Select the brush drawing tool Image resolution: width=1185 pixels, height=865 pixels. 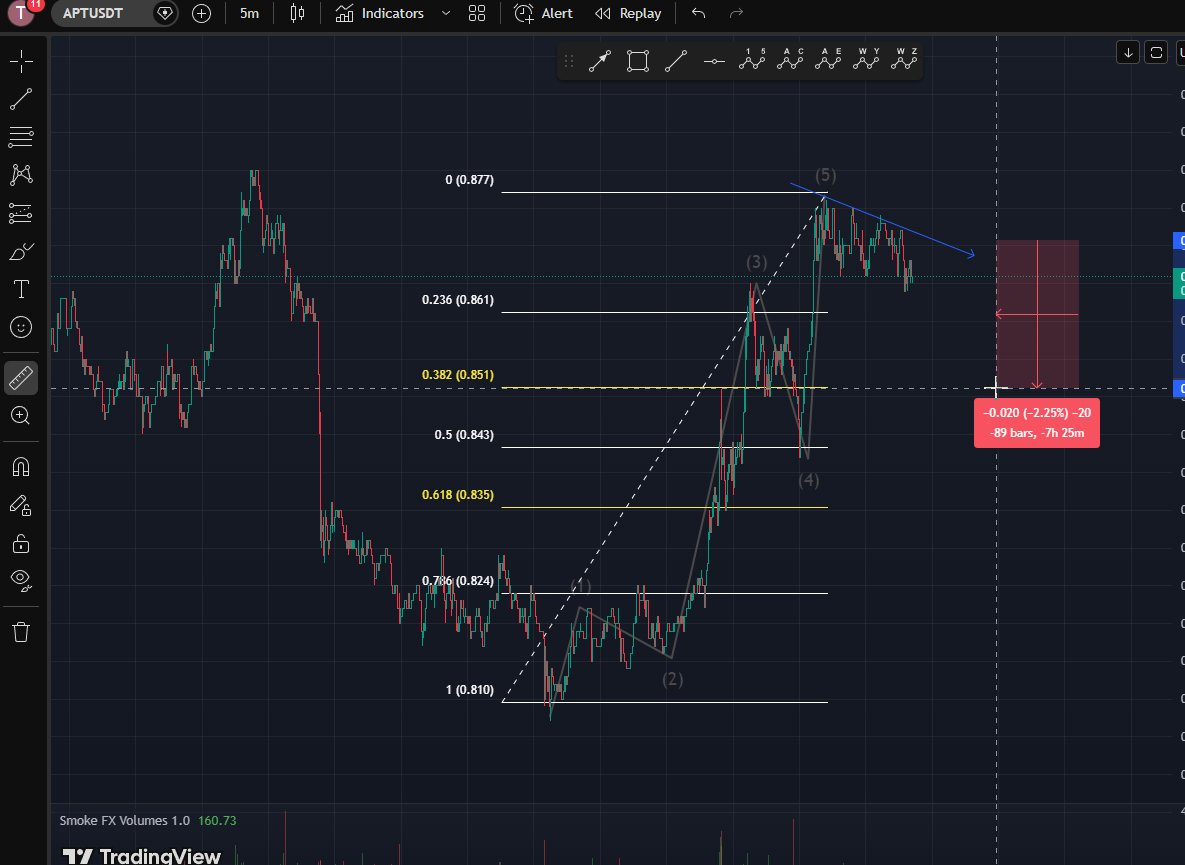21,251
